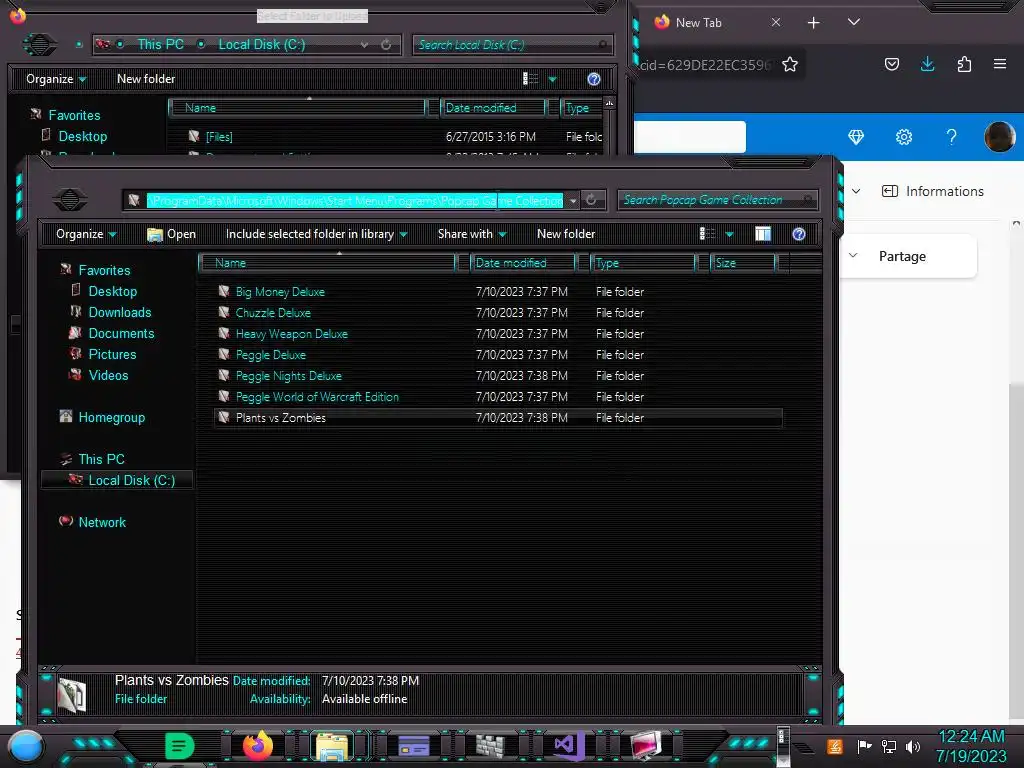Click New folder in the back upload dialog
Screen dimensions: 1024x768
(x=146, y=79)
